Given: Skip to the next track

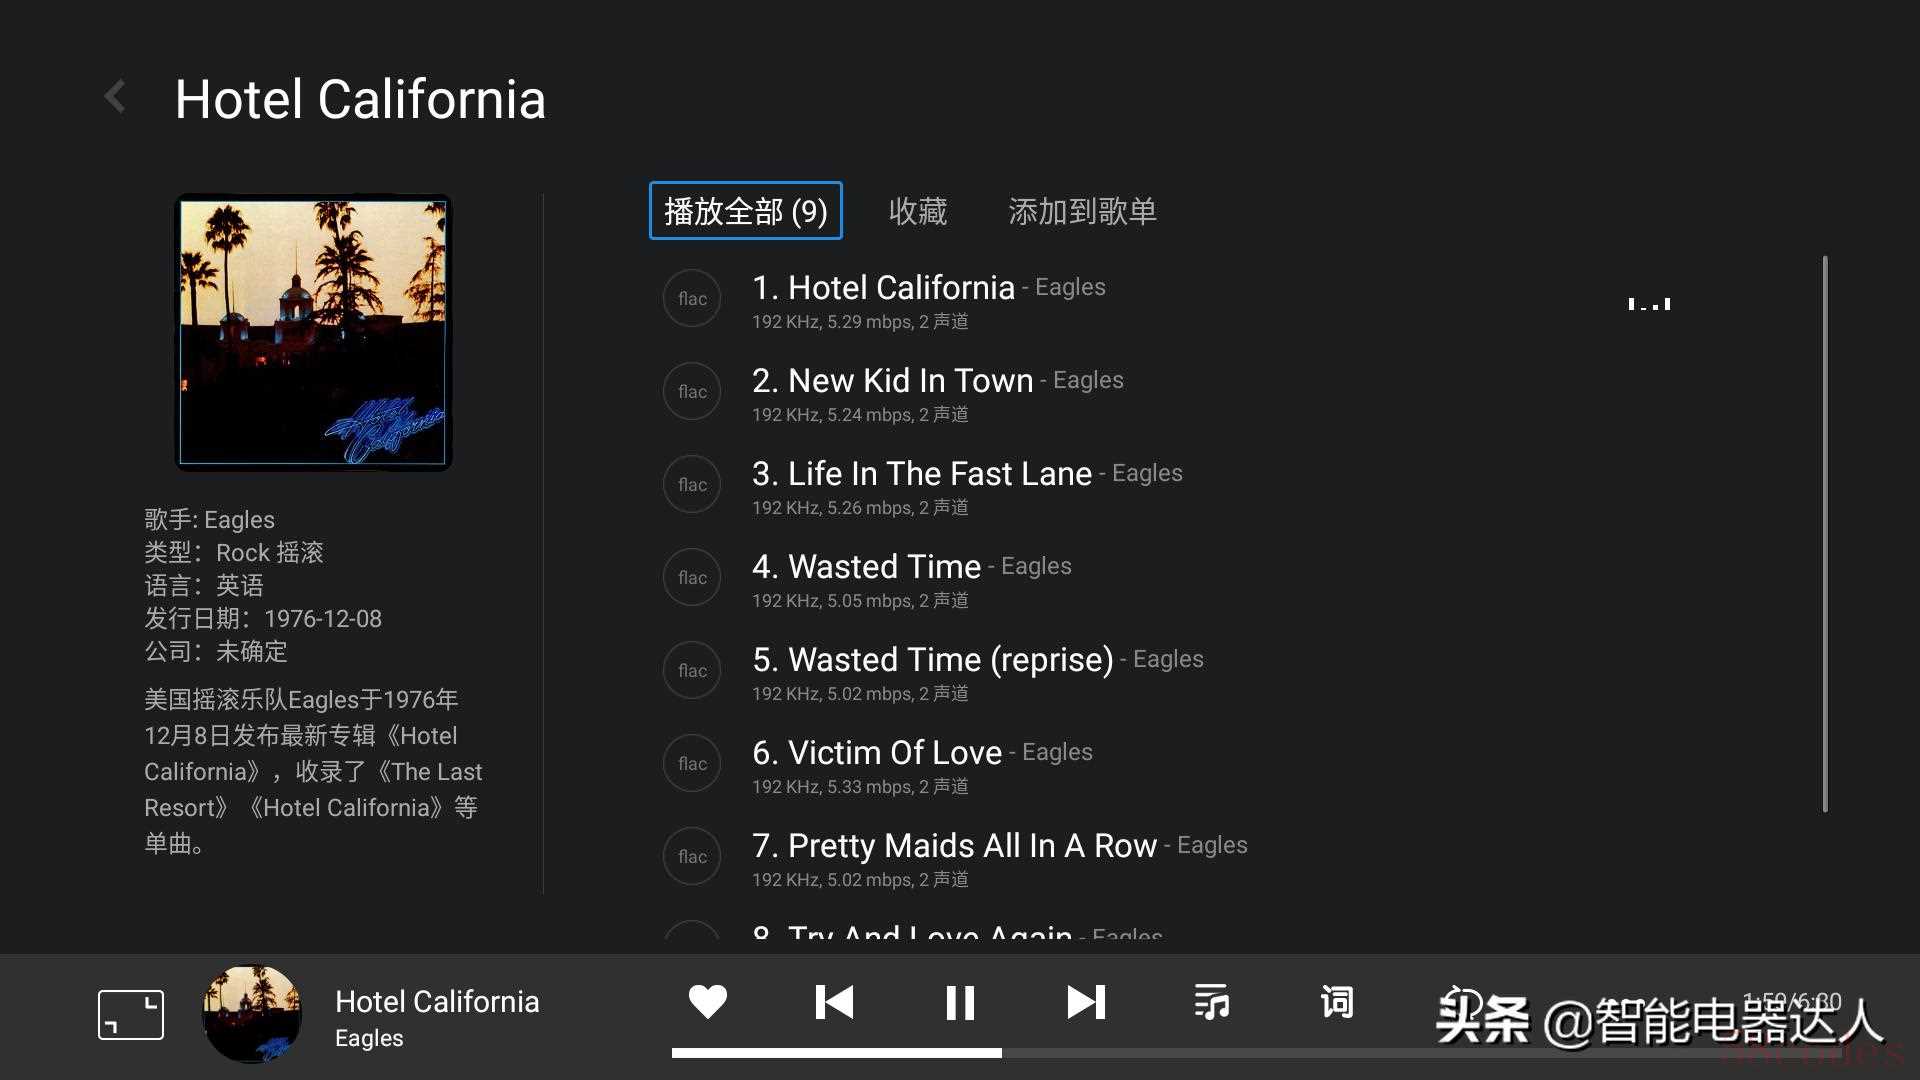Looking at the screenshot, I should 1086,1002.
